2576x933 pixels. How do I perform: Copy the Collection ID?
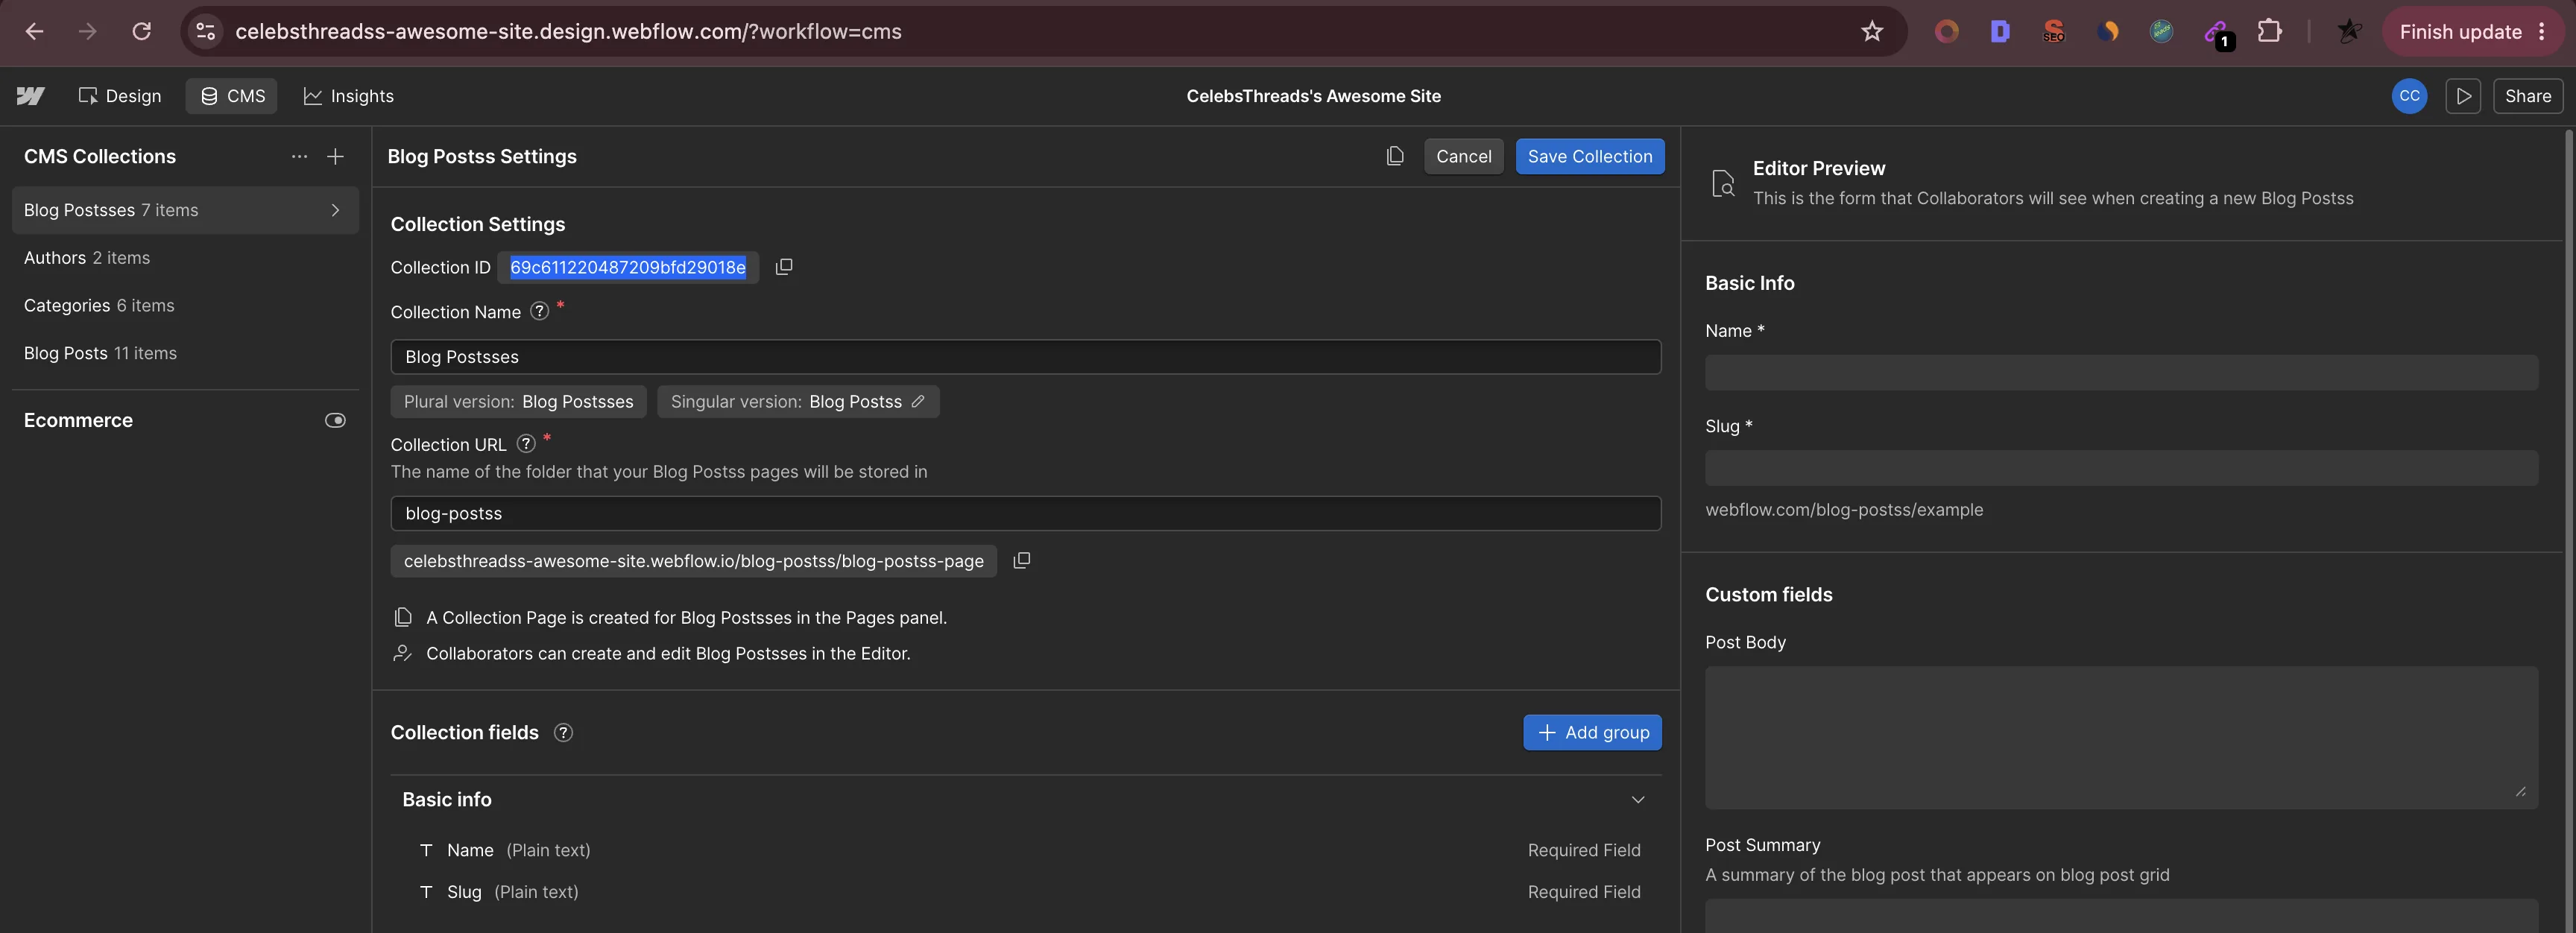(784, 267)
